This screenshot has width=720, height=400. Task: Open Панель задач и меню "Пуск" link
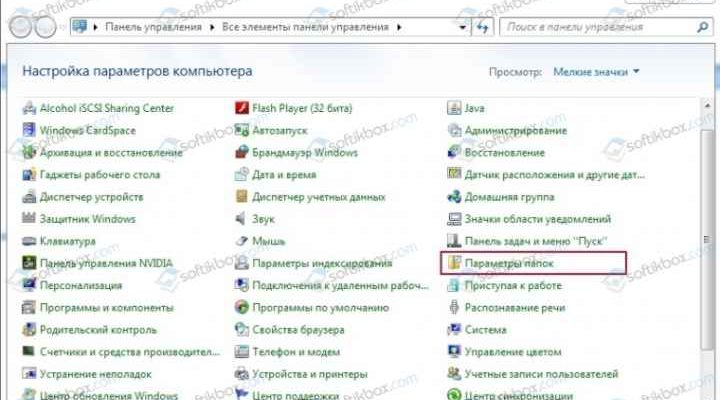click(x=536, y=242)
